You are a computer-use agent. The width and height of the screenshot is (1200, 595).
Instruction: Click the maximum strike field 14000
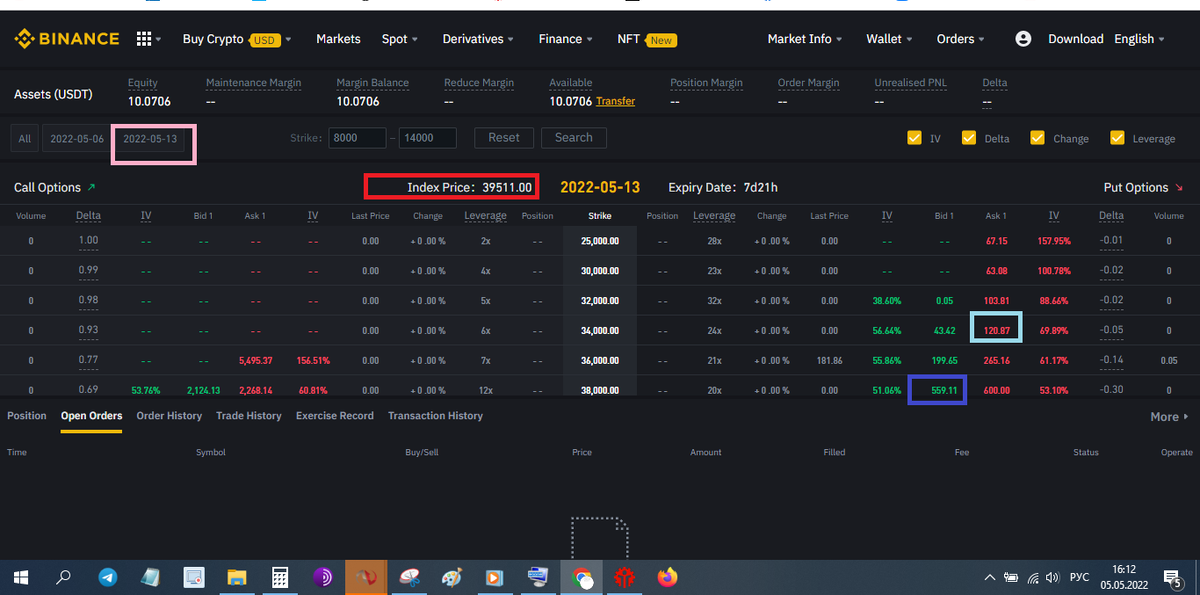[427, 138]
